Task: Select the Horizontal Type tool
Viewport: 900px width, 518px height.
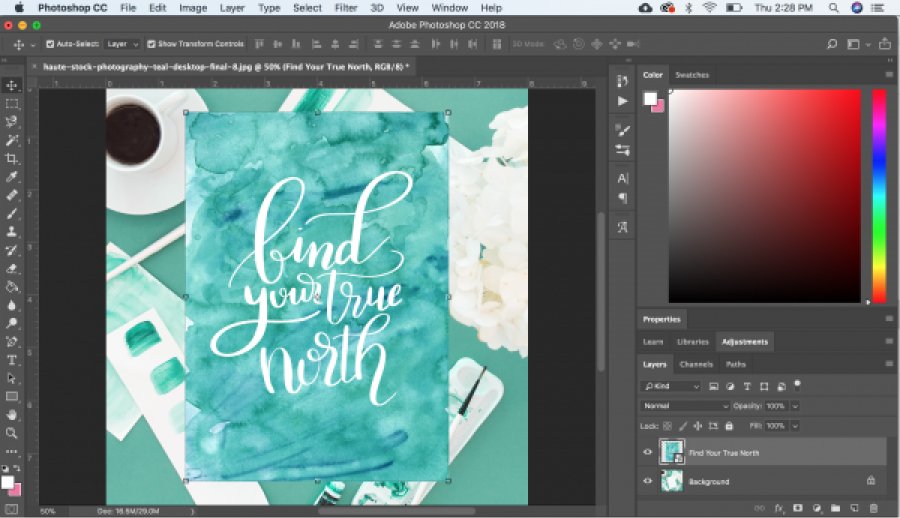Action: (x=11, y=360)
